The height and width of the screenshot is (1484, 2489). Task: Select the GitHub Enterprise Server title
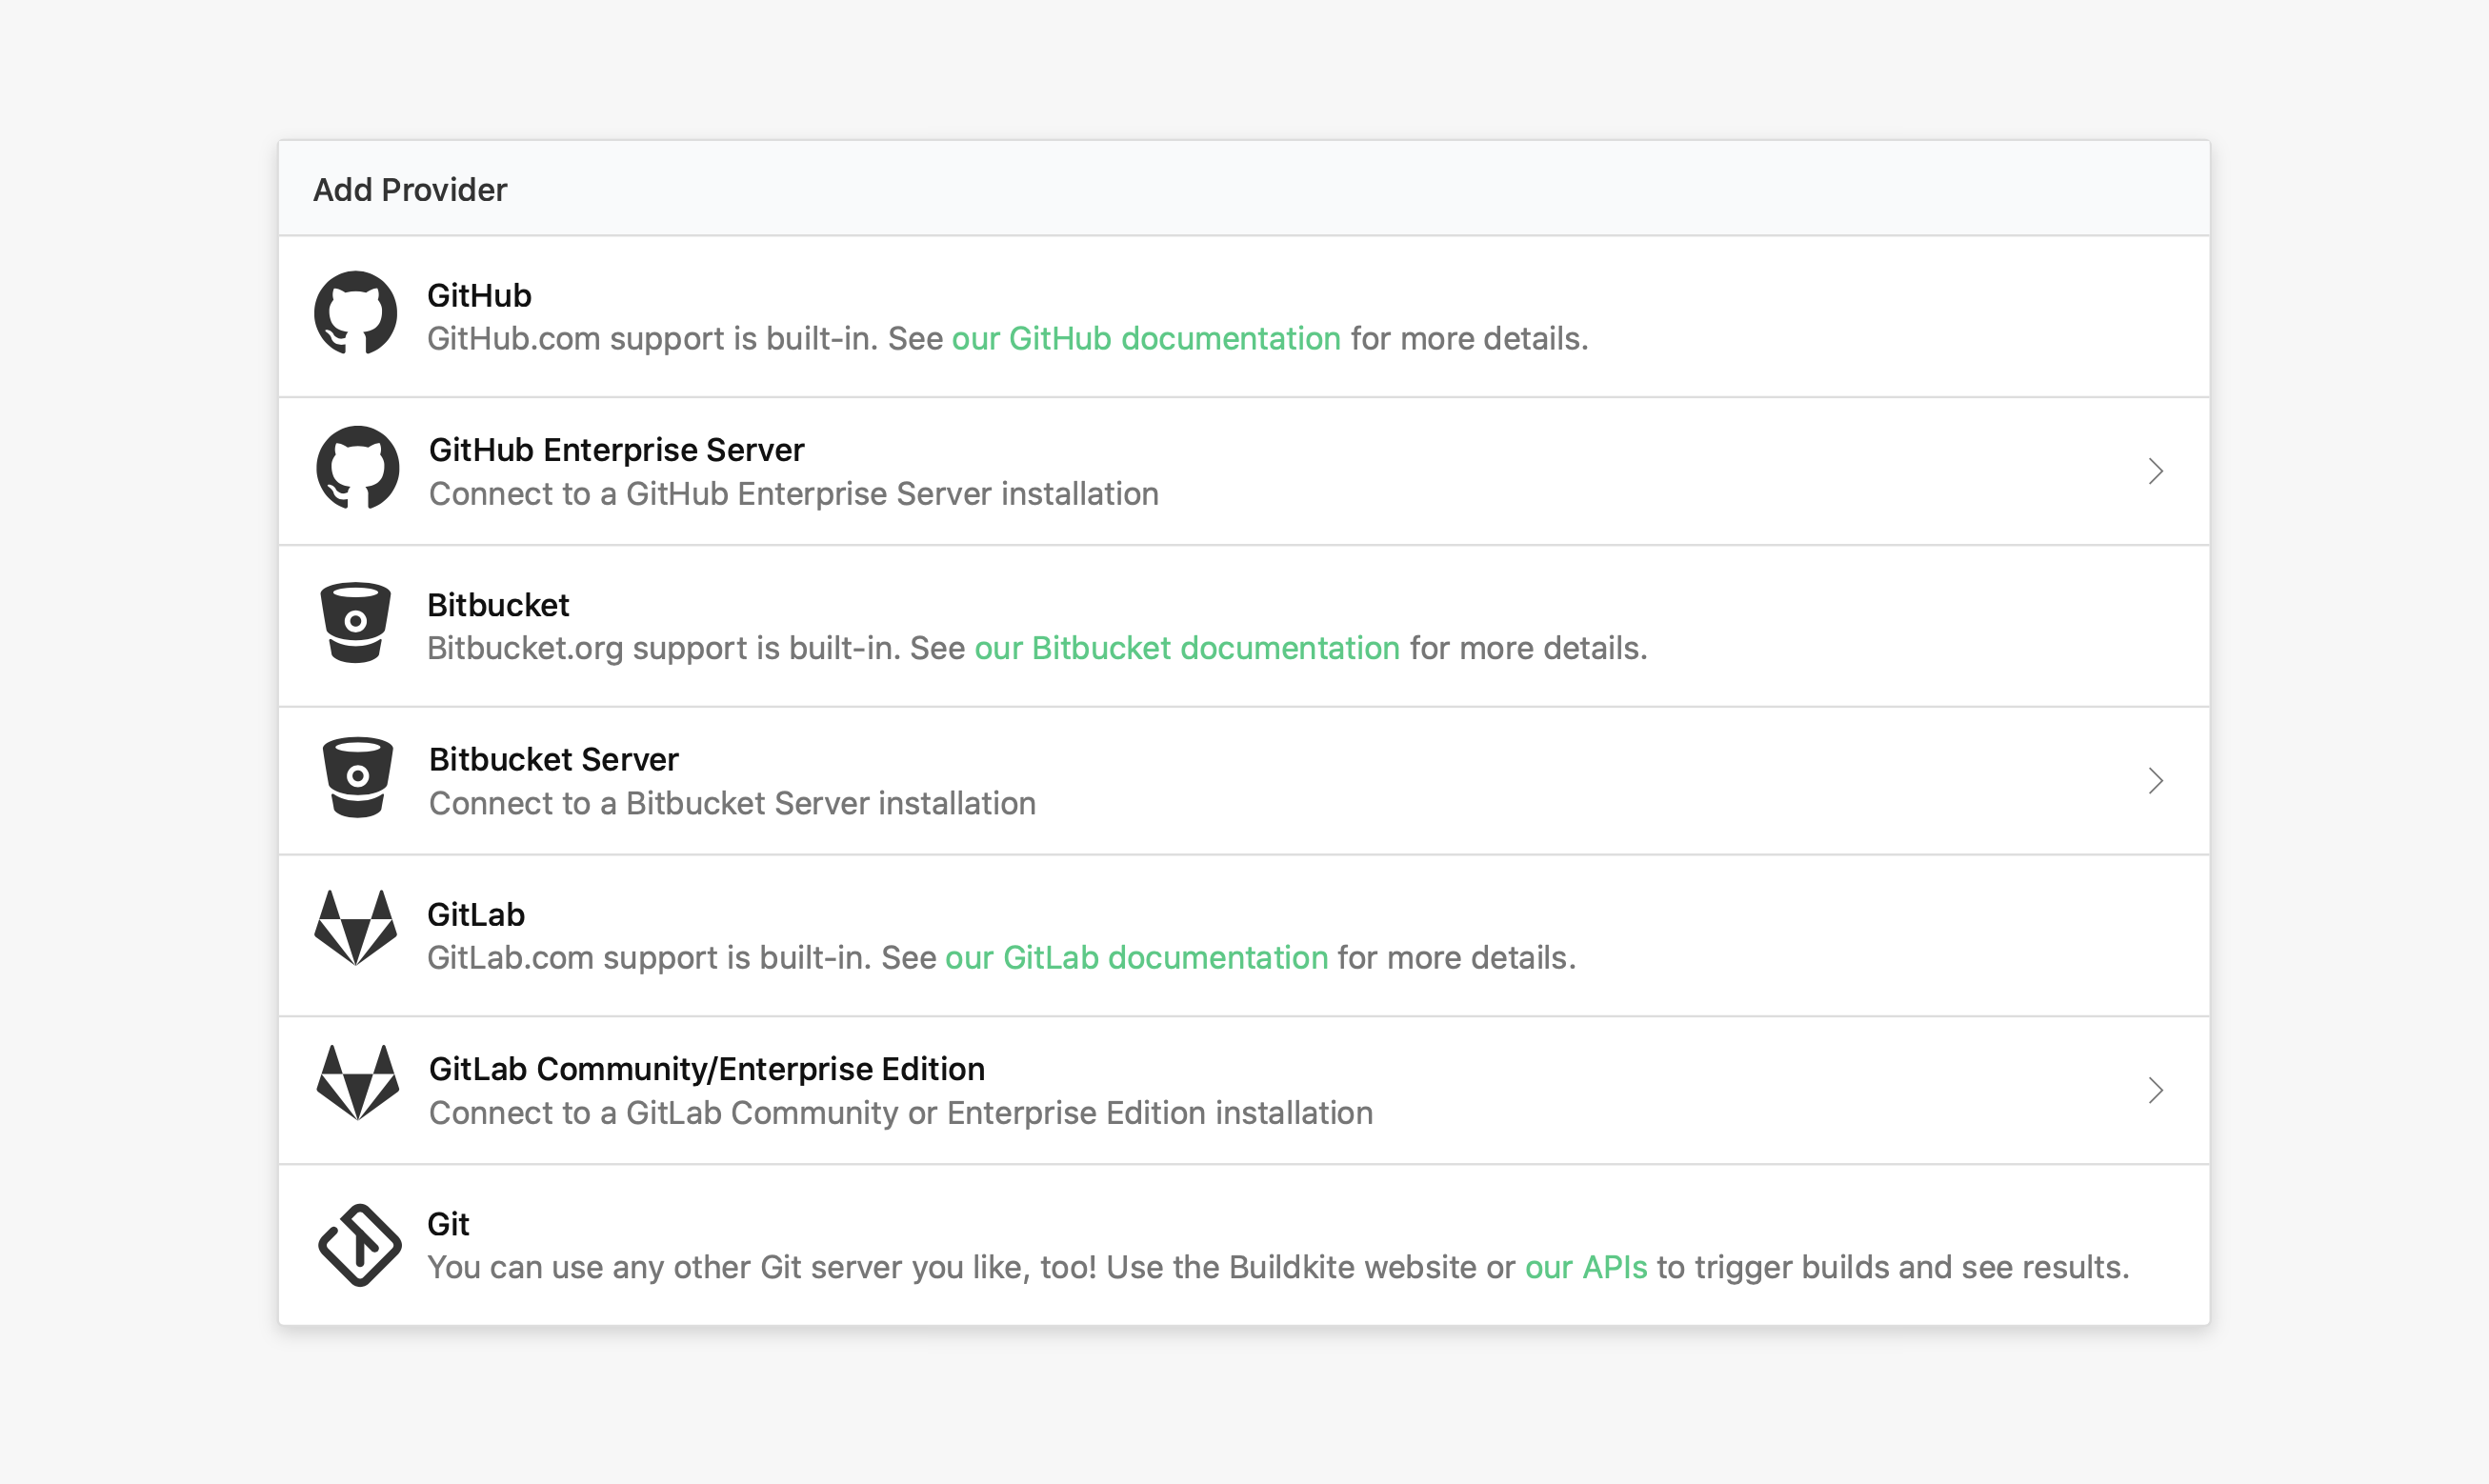(616, 450)
